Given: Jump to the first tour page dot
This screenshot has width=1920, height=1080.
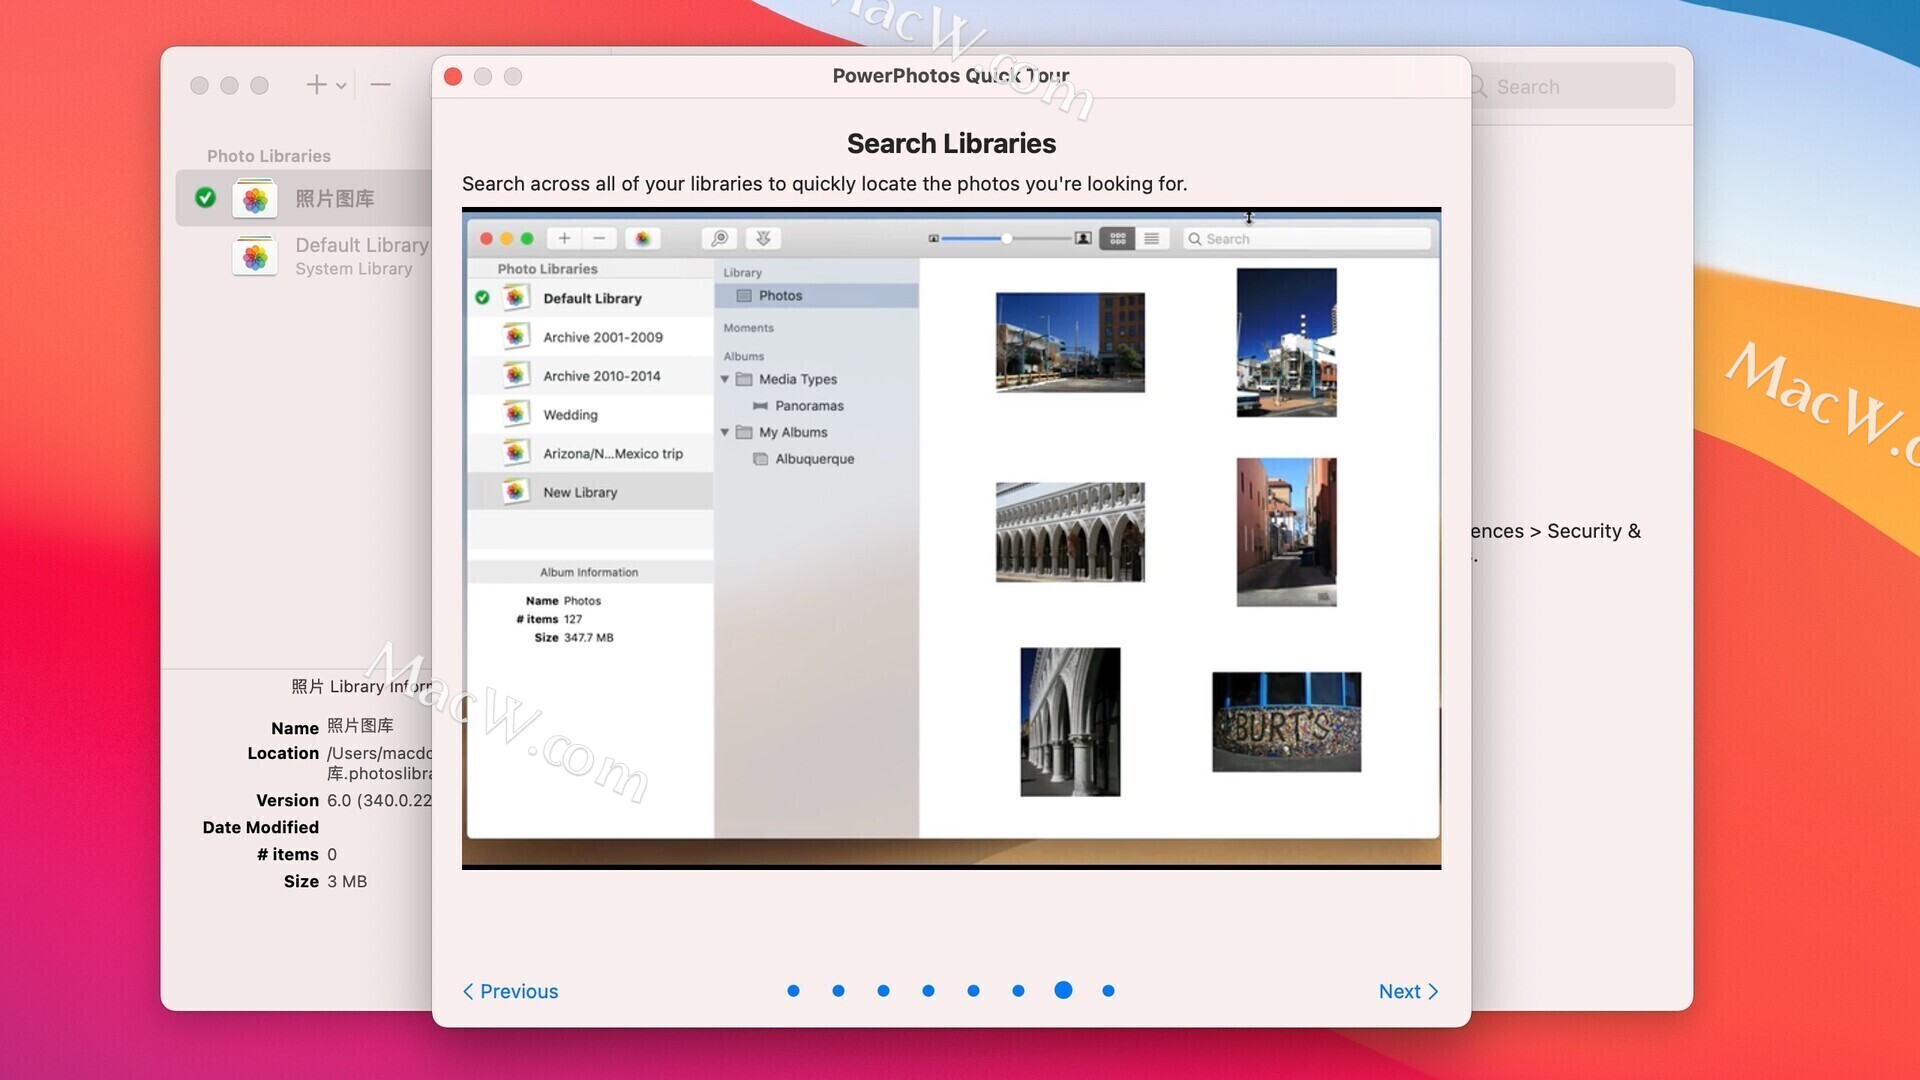Looking at the screenshot, I should 793,991.
